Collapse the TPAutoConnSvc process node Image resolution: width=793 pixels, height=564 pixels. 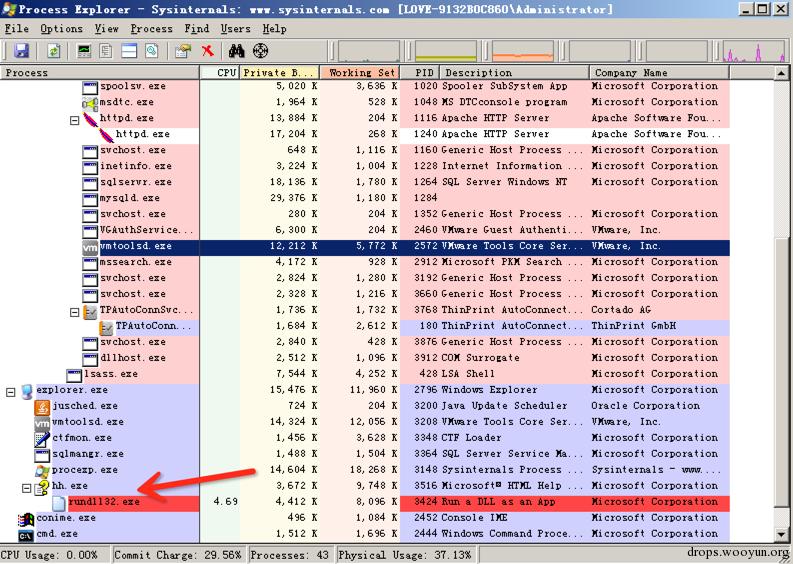click(75, 311)
